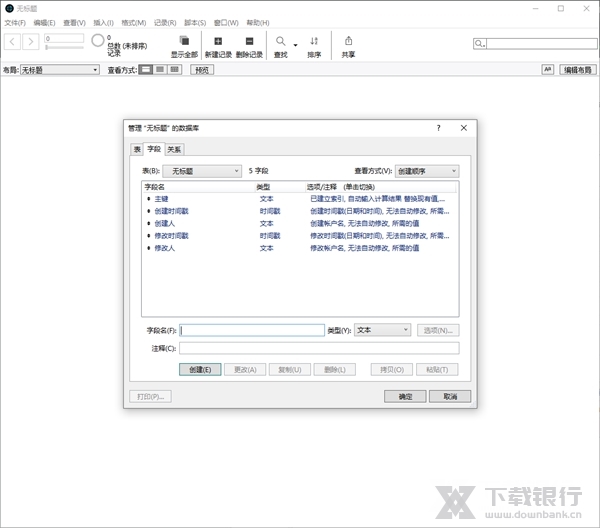Image resolution: width=600 pixels, height=528 pixels.
Task: Open the 查看方式(V) 创建顺序 dropdown
Action: tap(427, 171)
